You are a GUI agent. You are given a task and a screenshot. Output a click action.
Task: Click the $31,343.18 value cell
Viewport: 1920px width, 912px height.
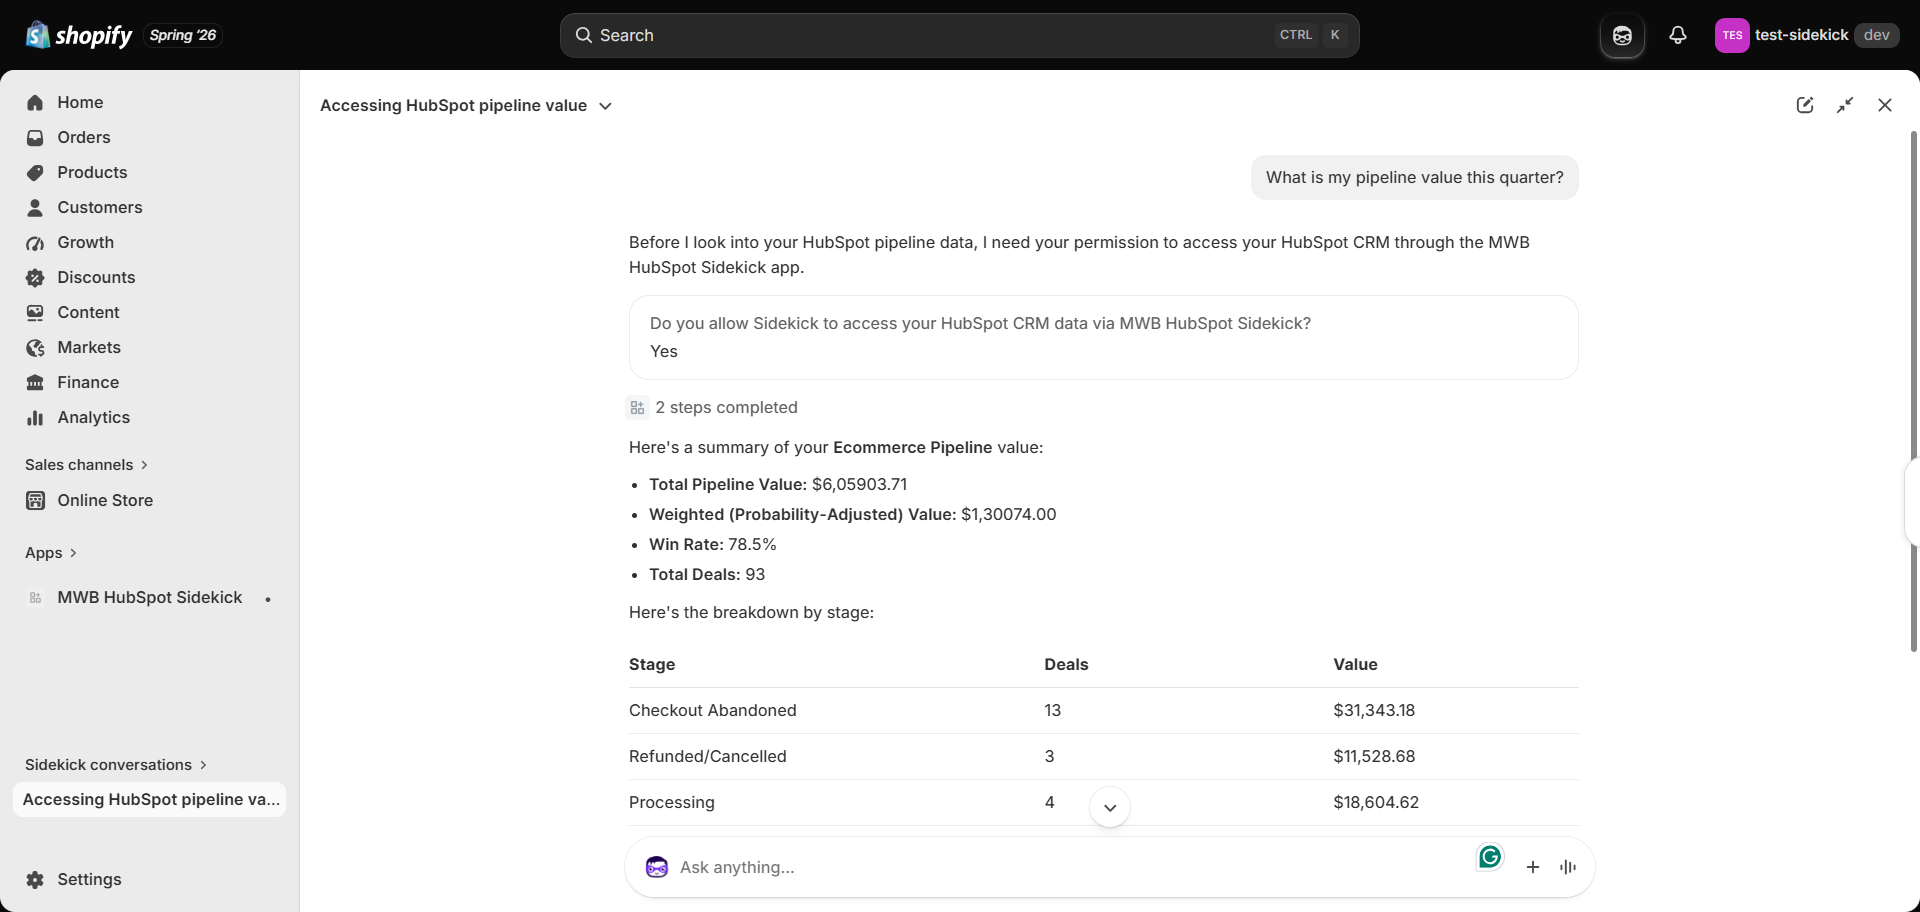(x=1374, y=710)
